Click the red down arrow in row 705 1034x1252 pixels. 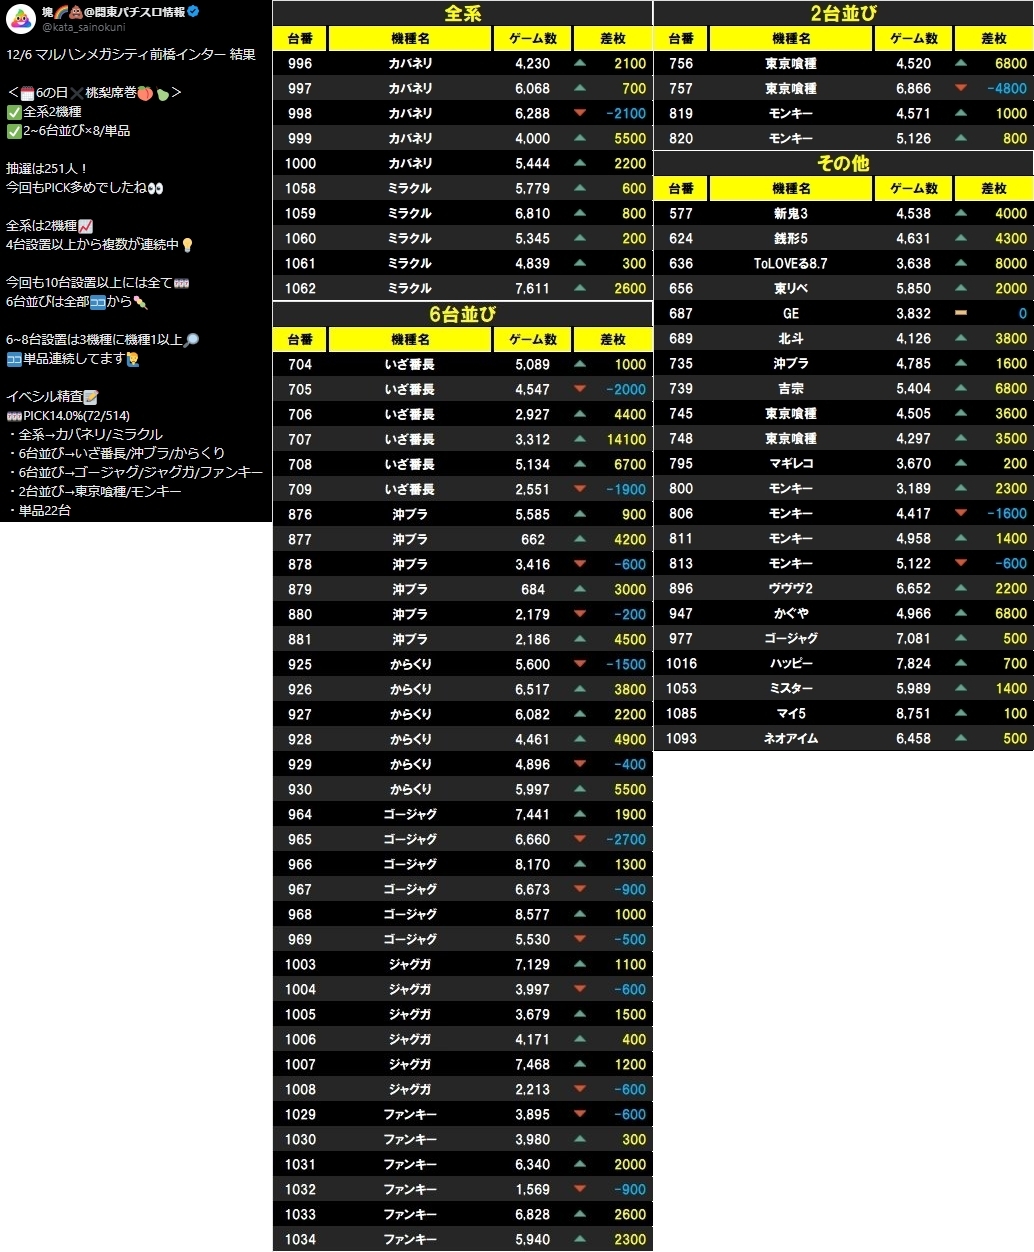click(x=580, y=389)
